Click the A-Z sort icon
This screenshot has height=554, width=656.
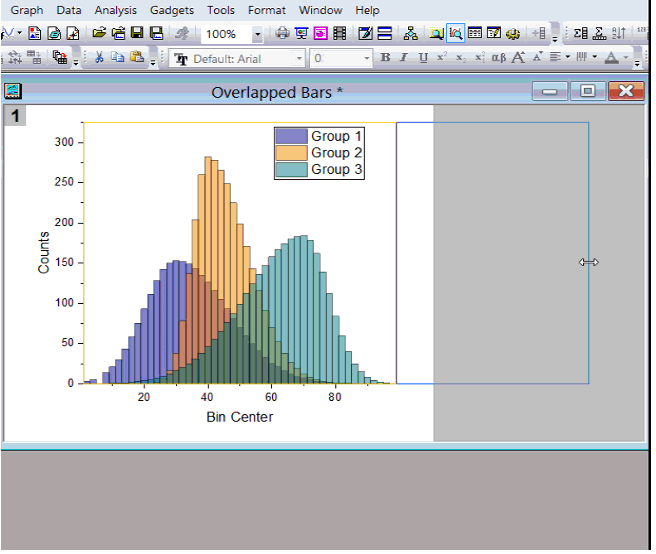pyautogui.click(x=619, y=33)
